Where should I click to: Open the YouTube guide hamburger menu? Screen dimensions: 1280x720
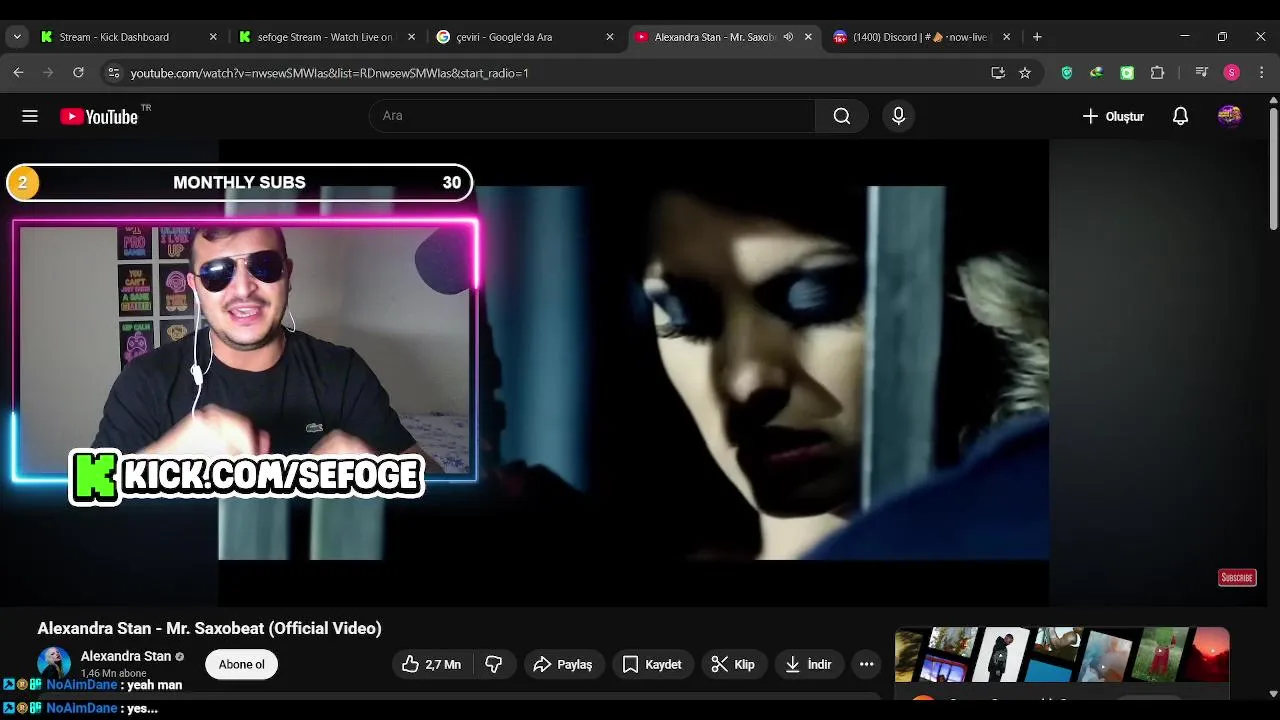tap(30, 116)
